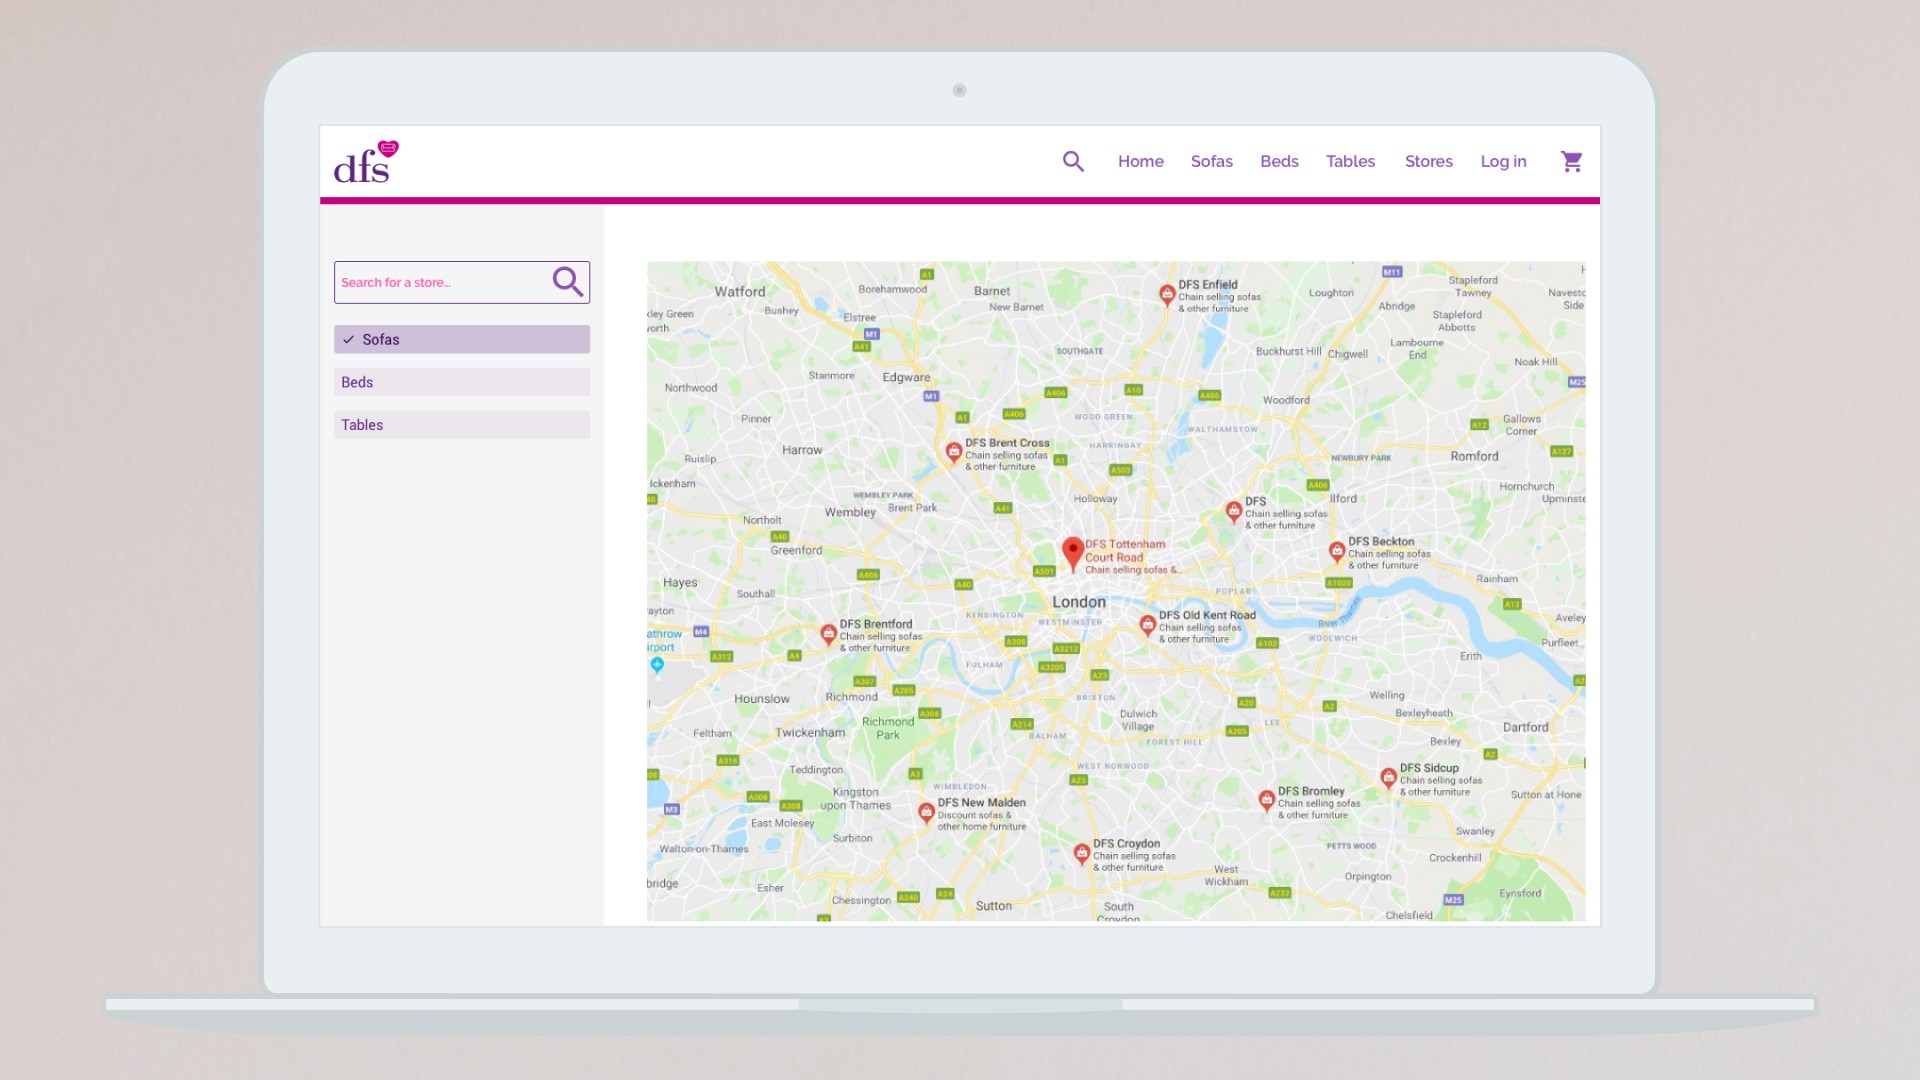The image size is (1920, 1080).
Task: Select the DFS Brentford store marker
Action: click(828, 633)
